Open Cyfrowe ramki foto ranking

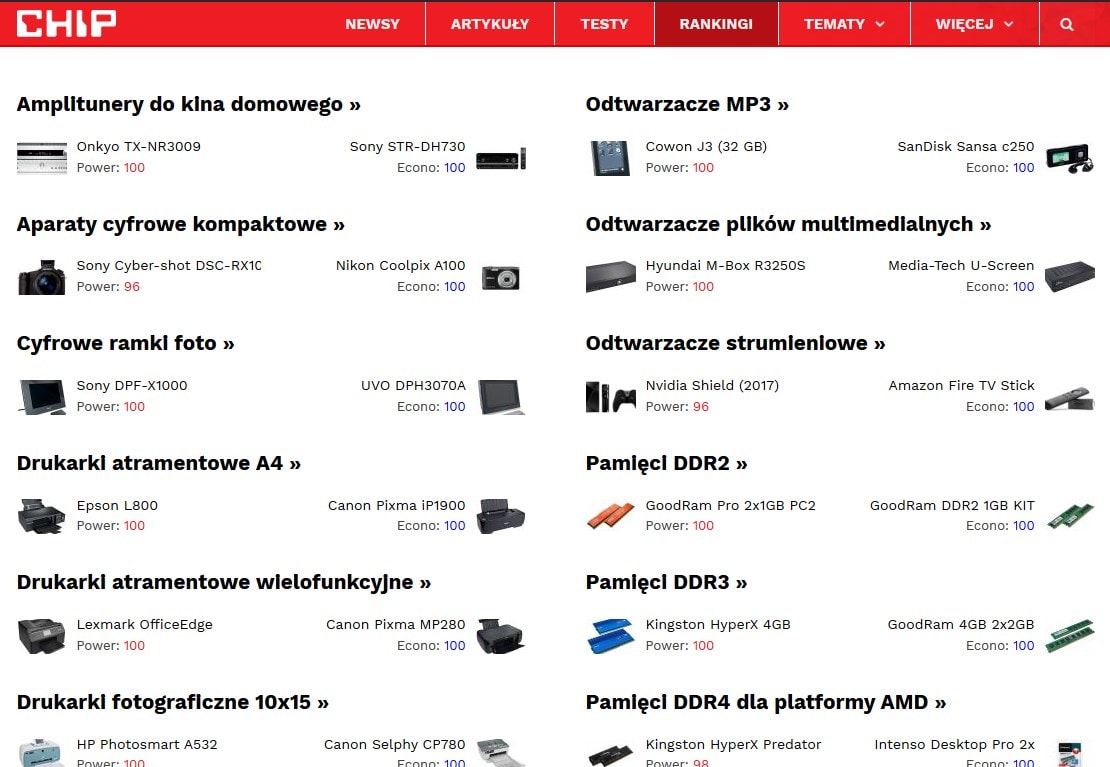coord(125,343)
